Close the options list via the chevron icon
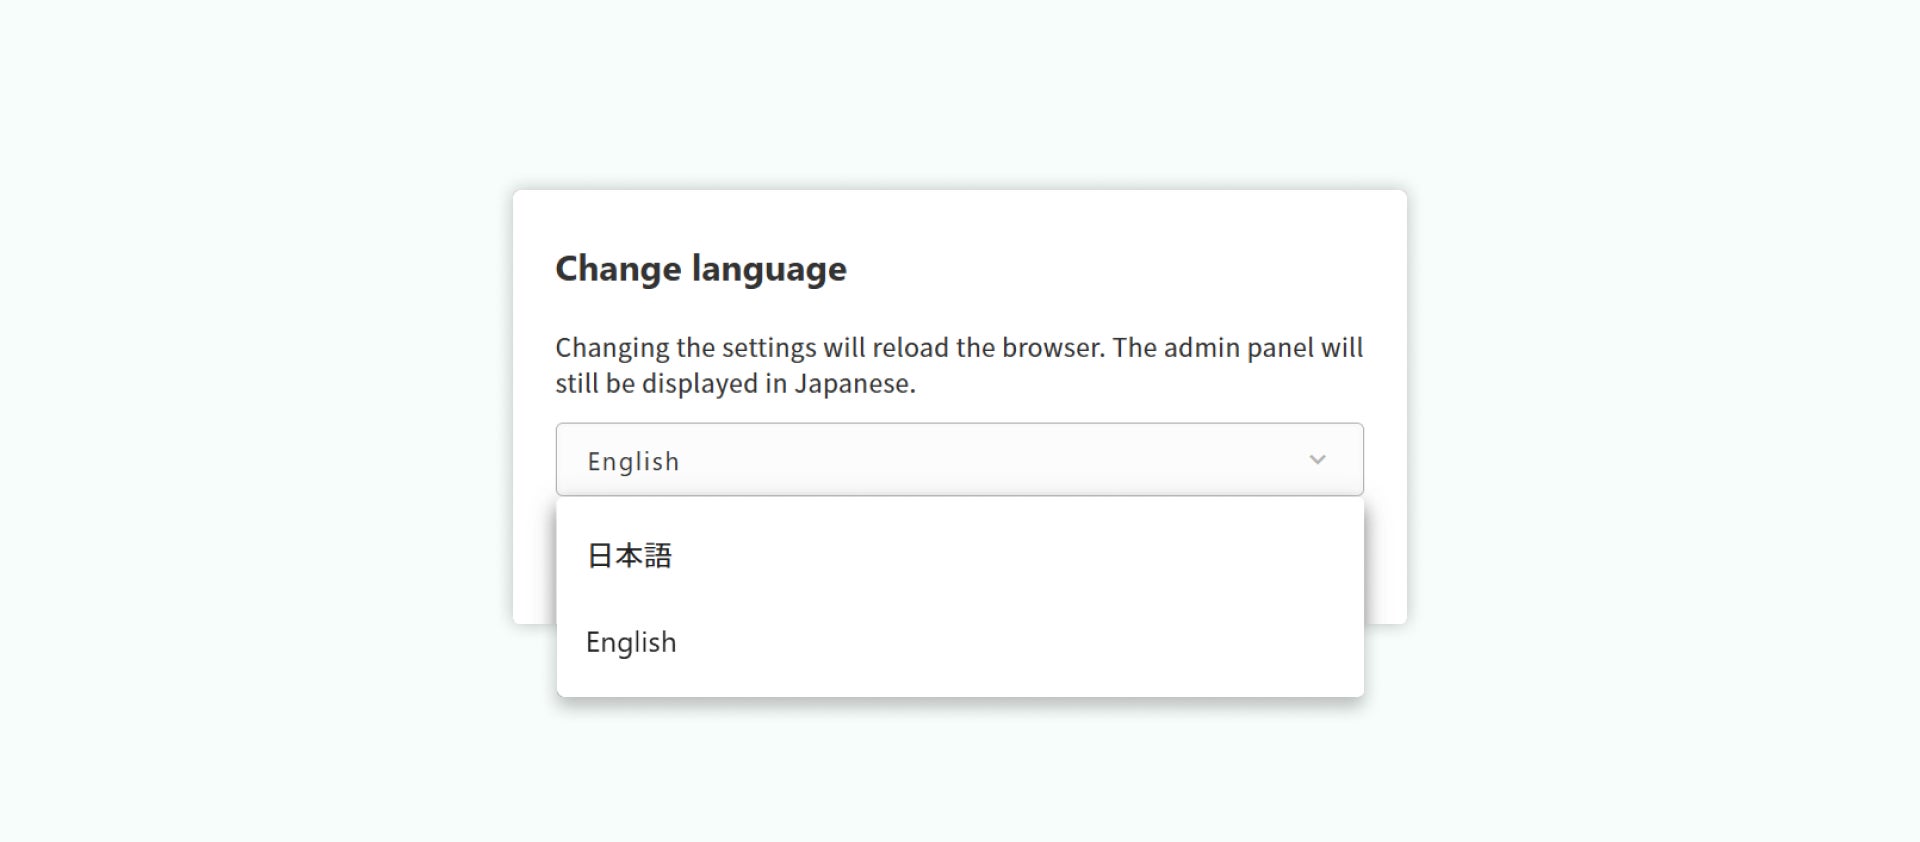 tap(1317, 460)
